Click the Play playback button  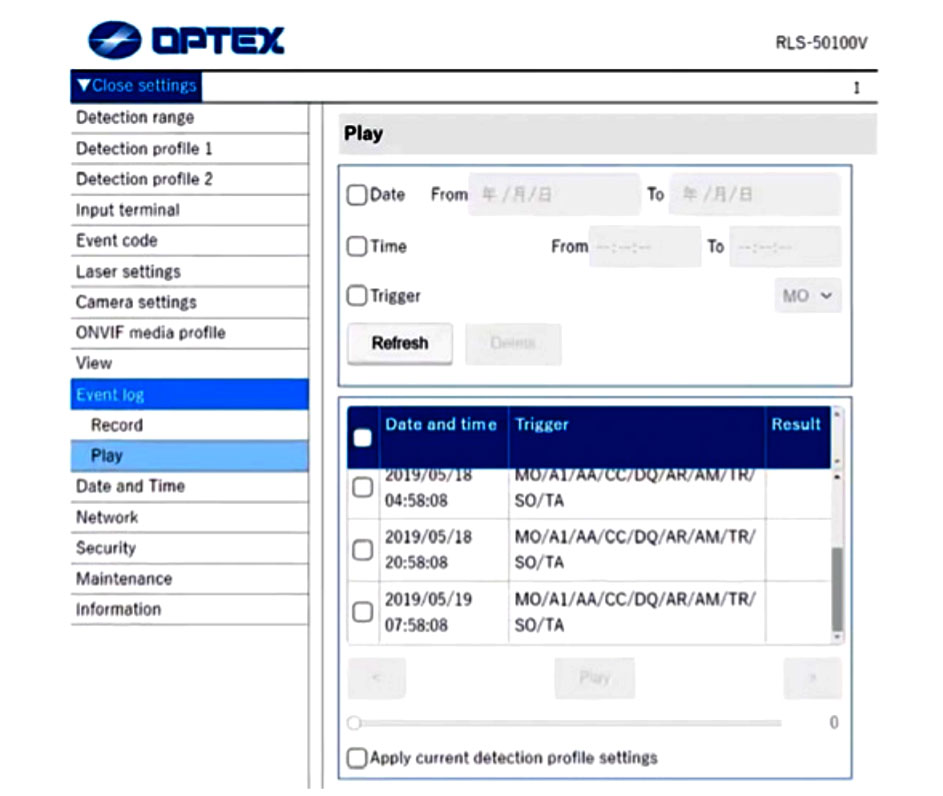pyautogui.click(x=594, y=678)
